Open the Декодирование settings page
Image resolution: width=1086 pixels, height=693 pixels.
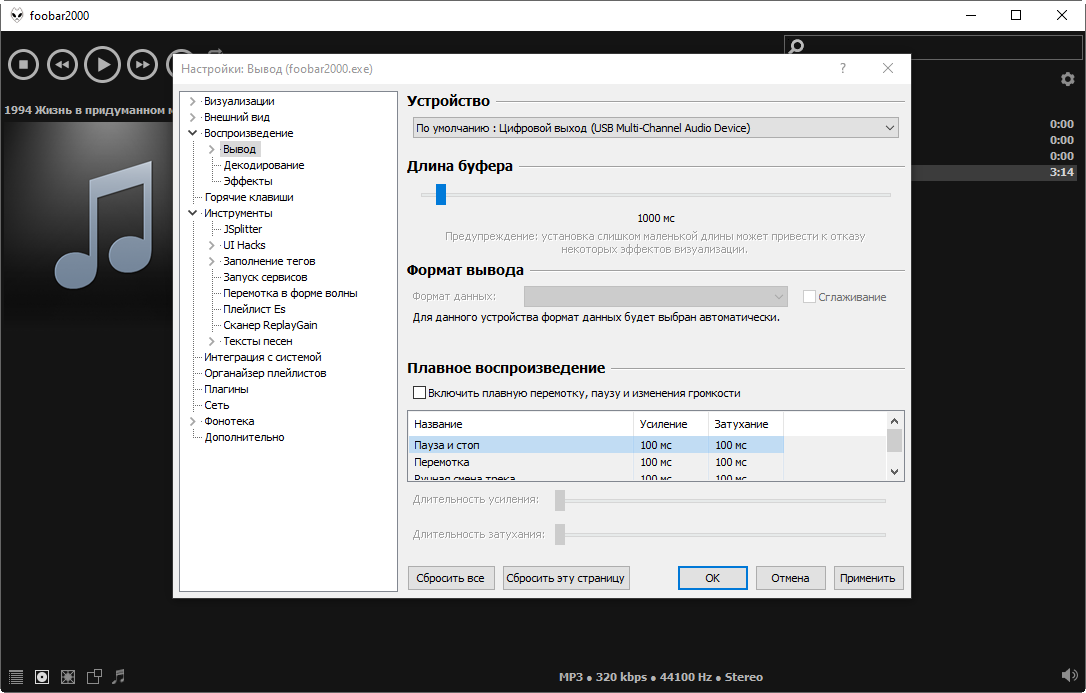pyautogui.click(x=263, y=165)
